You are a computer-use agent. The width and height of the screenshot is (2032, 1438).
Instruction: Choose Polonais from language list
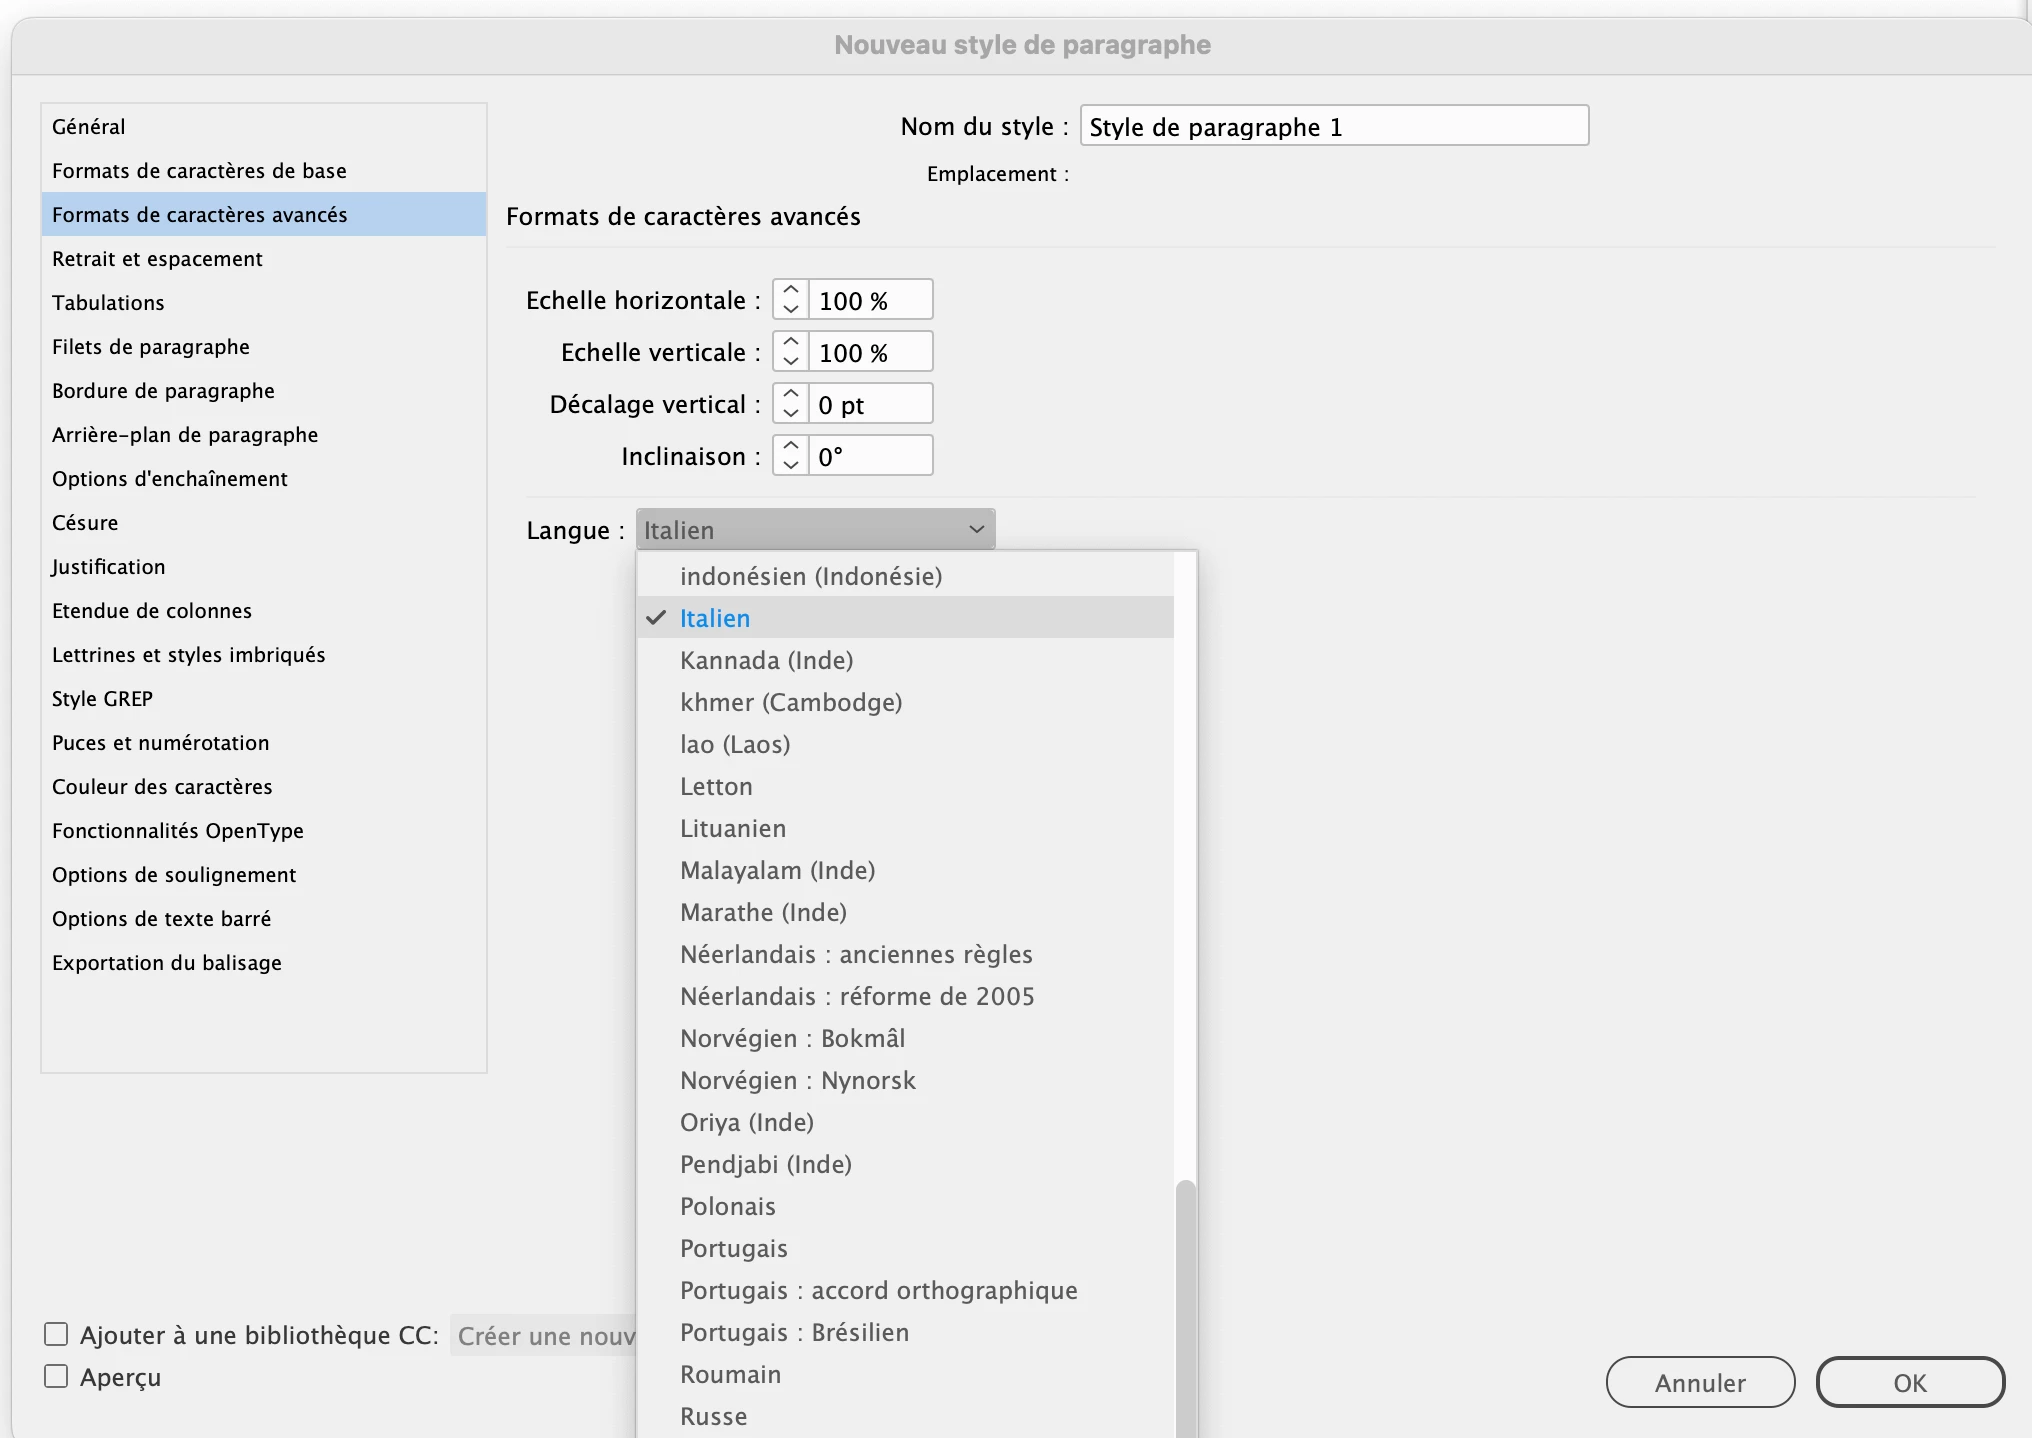click(728, 1206)
